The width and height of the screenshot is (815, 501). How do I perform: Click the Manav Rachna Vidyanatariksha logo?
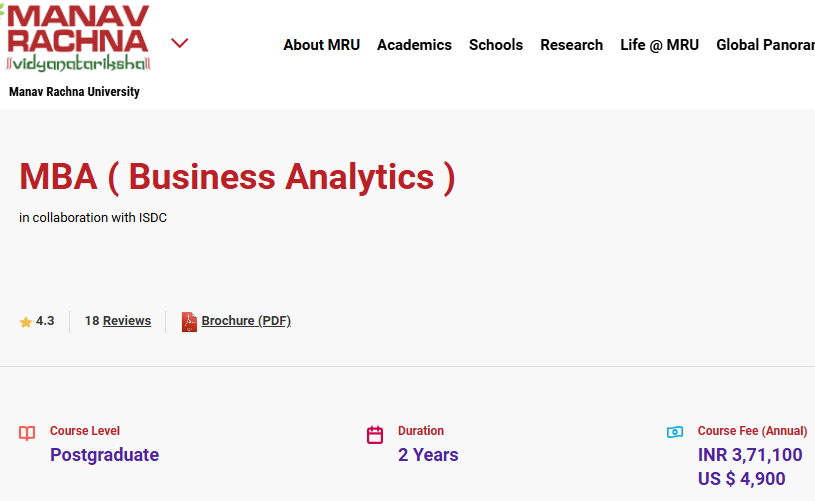coord(77,38)
